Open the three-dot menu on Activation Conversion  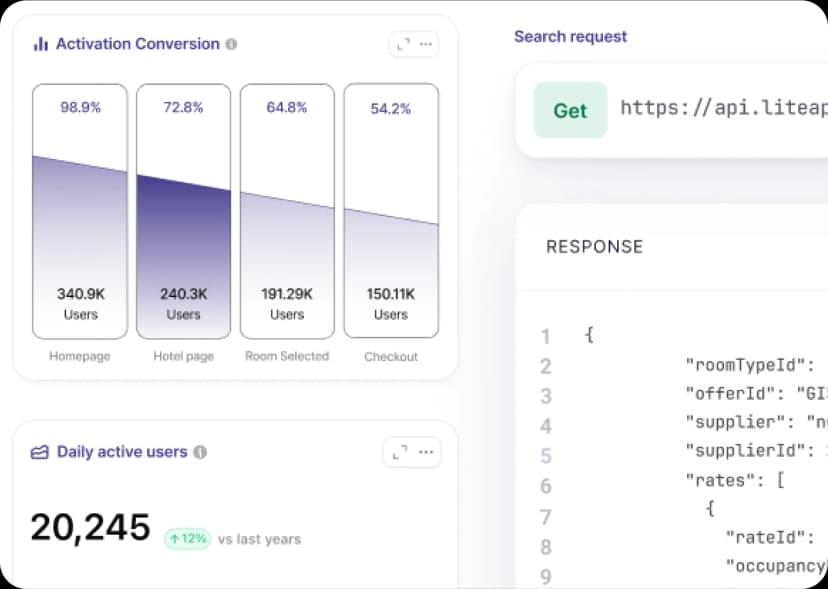click(427, 44)
